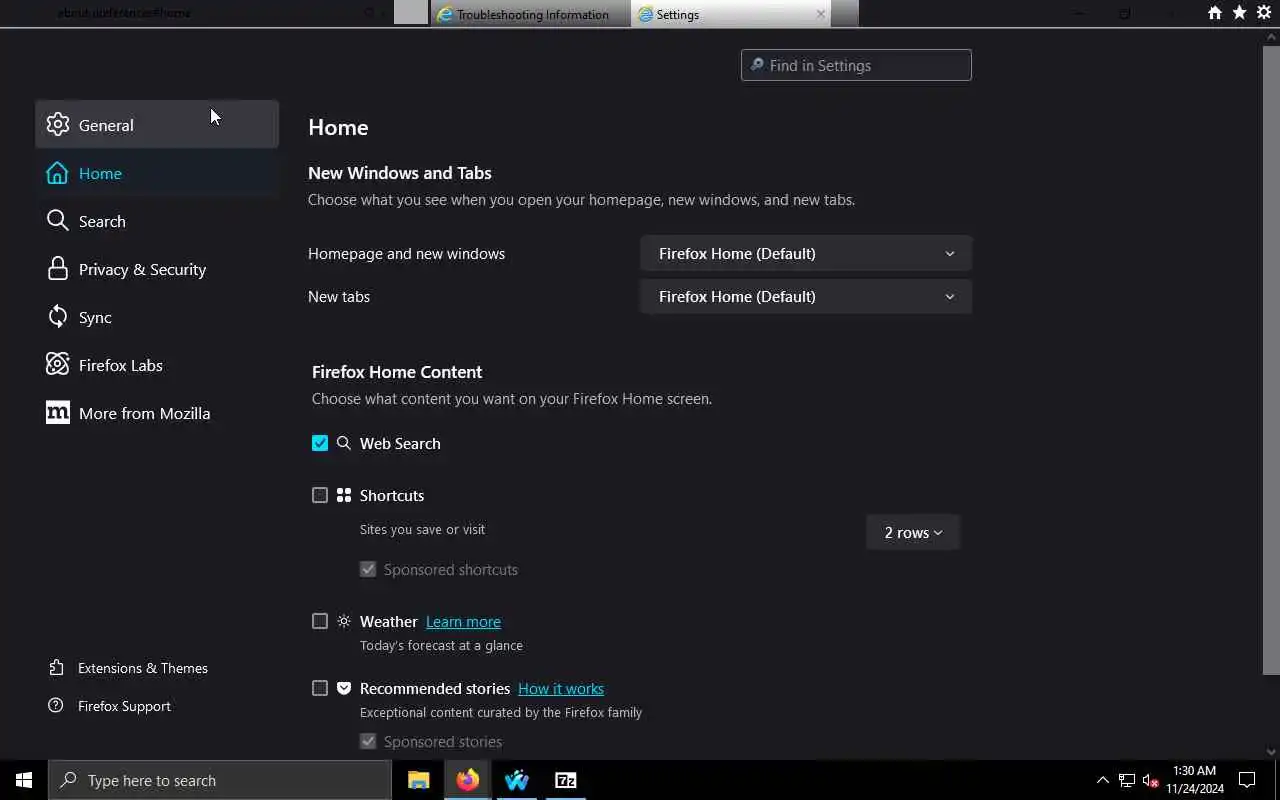
Task: Show hidden system tray icons
Action: [1103, 781]
